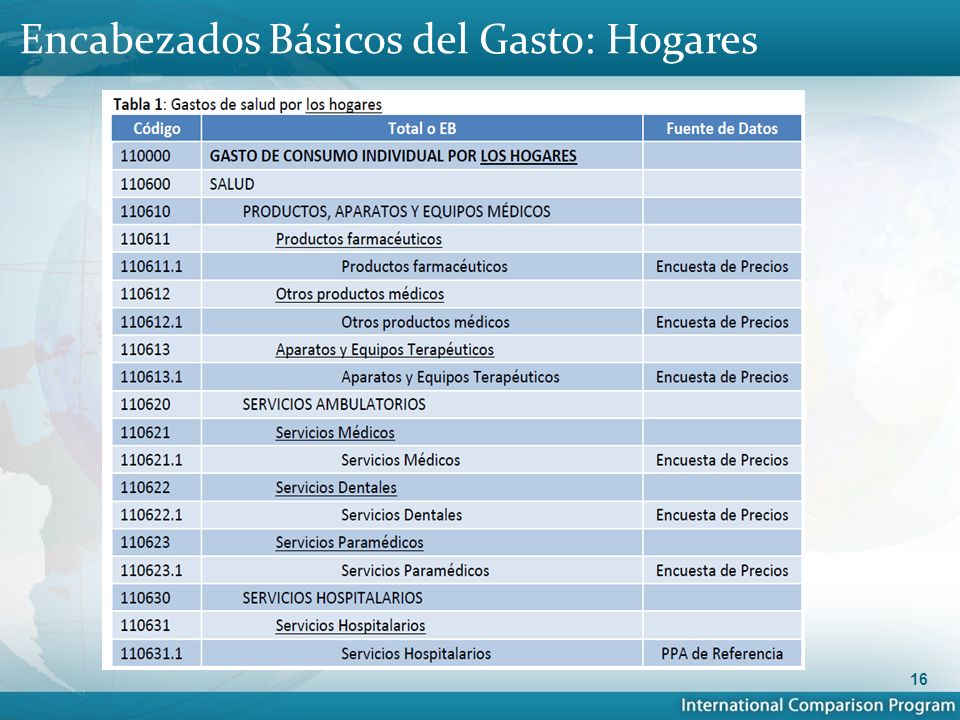Click the slide number 16

(918, 679)
